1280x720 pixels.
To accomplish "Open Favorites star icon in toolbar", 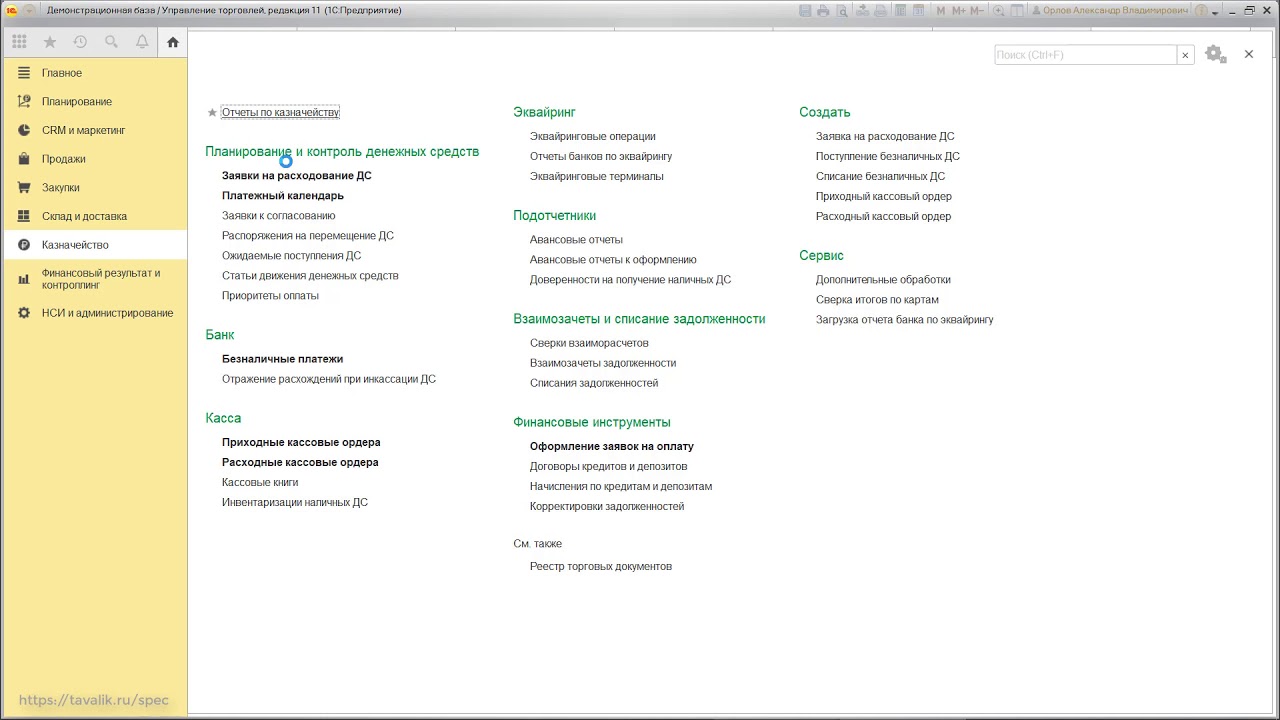I will 50,42.
